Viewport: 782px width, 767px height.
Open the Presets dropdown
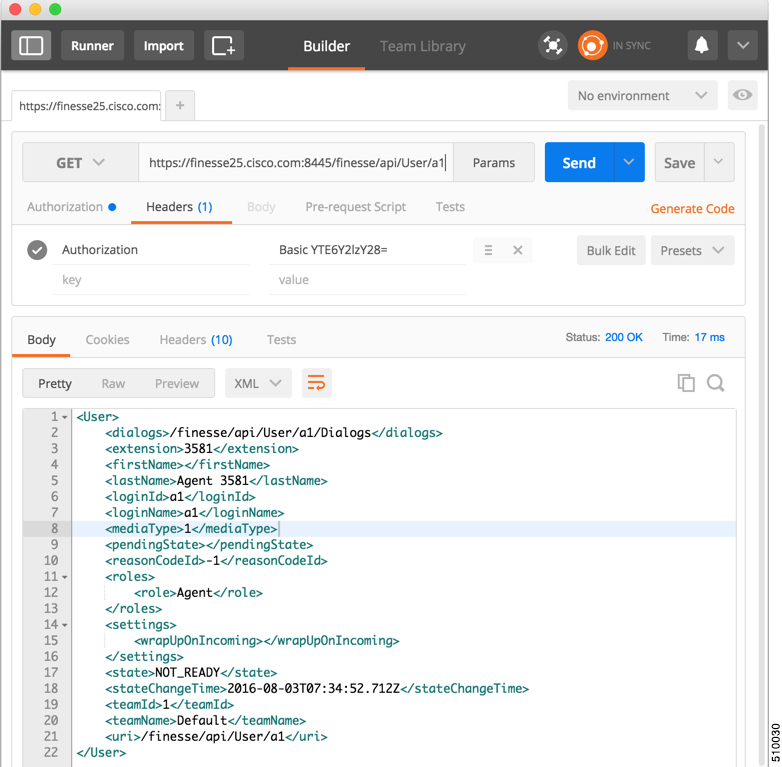click(x=692, y=250)
